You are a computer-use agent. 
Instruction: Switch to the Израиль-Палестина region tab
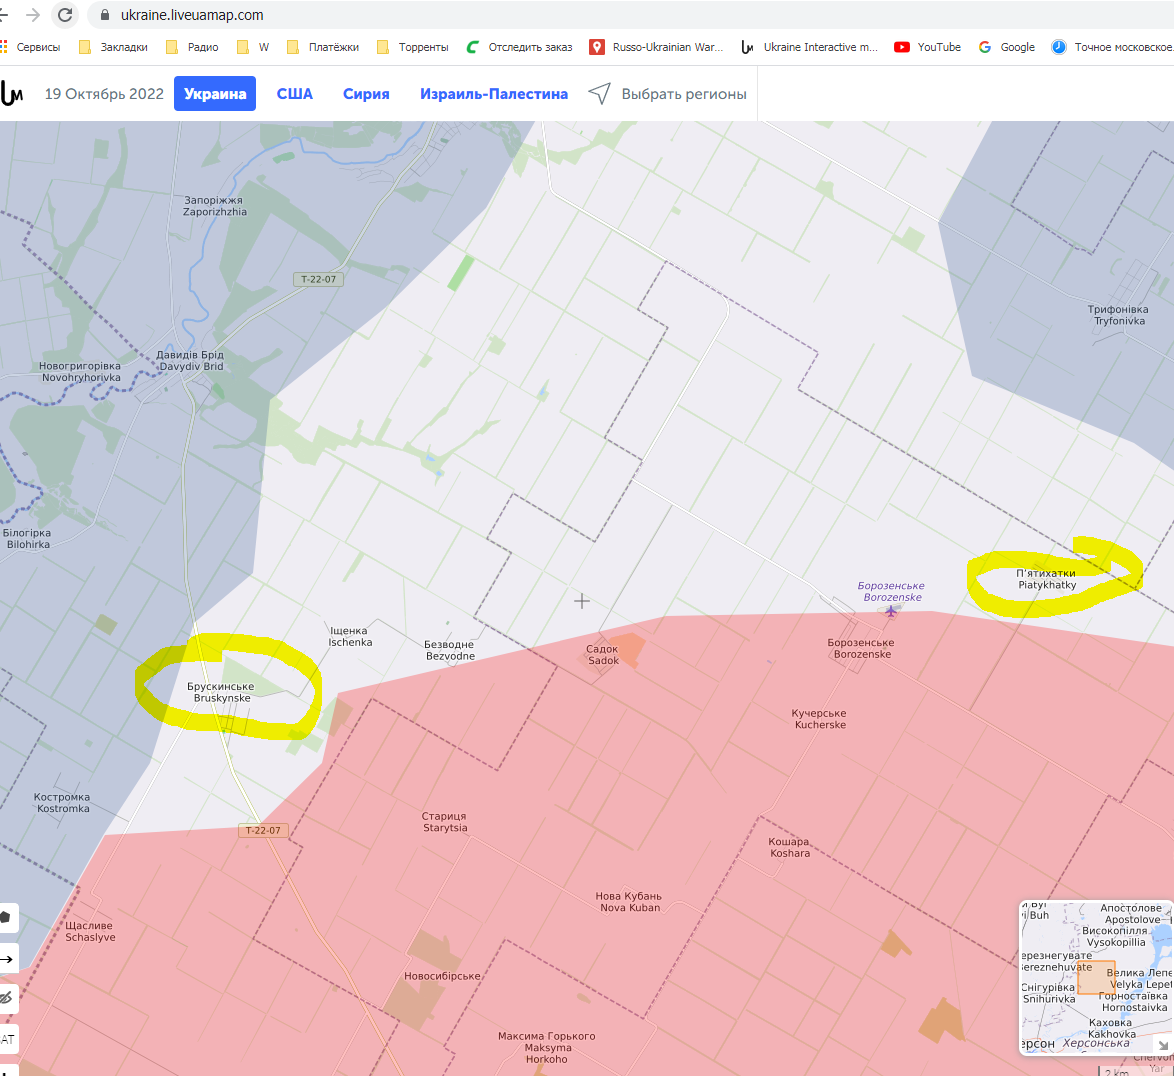point(493,94)
